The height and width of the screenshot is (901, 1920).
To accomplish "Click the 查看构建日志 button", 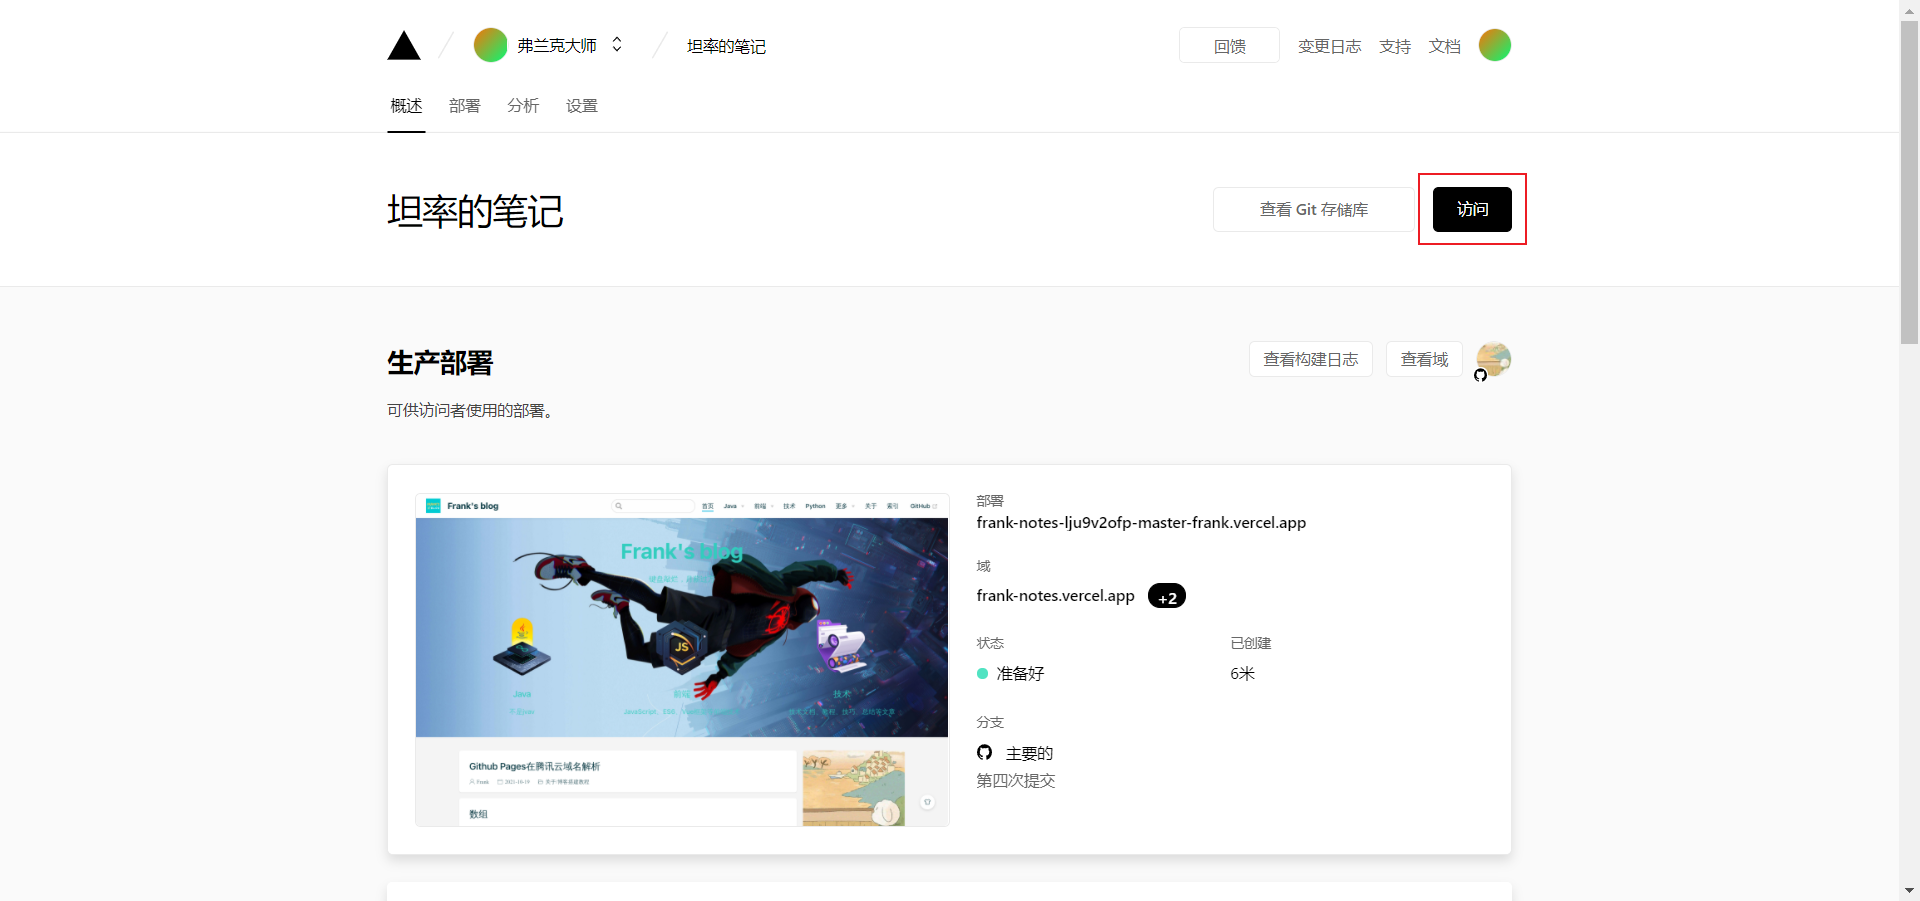I will tap(1310, 359).
